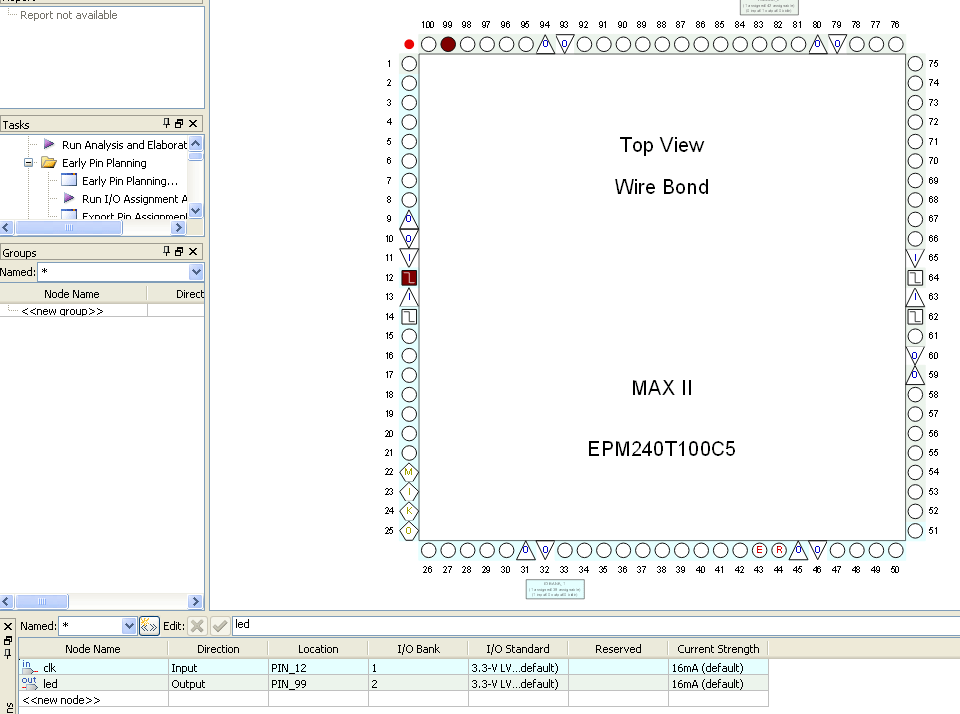Select pin 31 on the bottom row
960x714 pixels.
pos(526,550)
